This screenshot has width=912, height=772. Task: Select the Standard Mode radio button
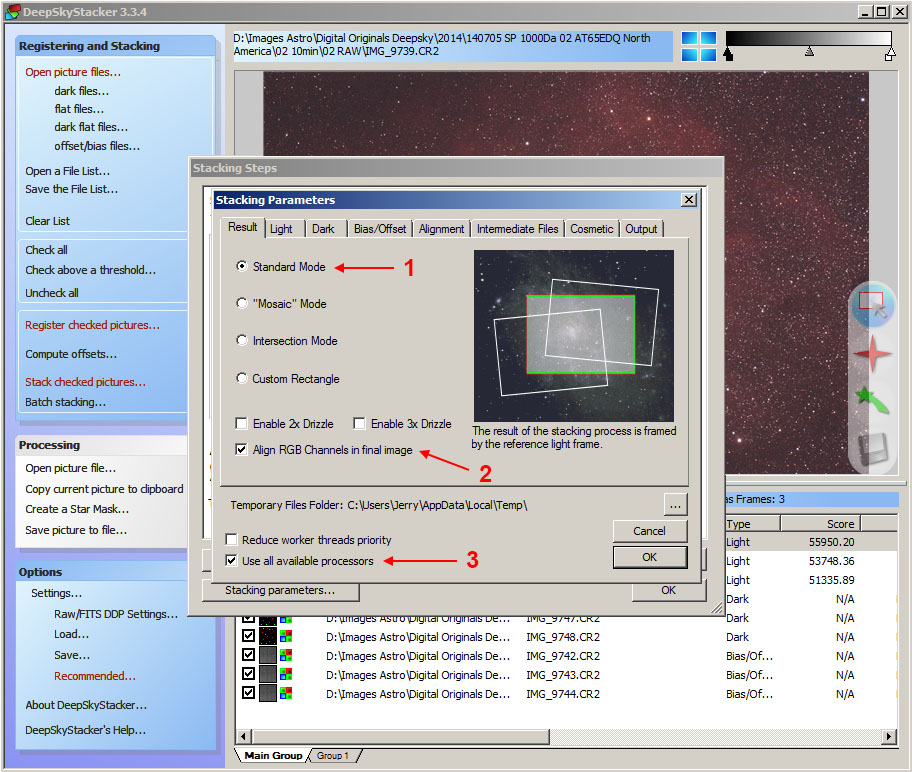click(241, 266)
